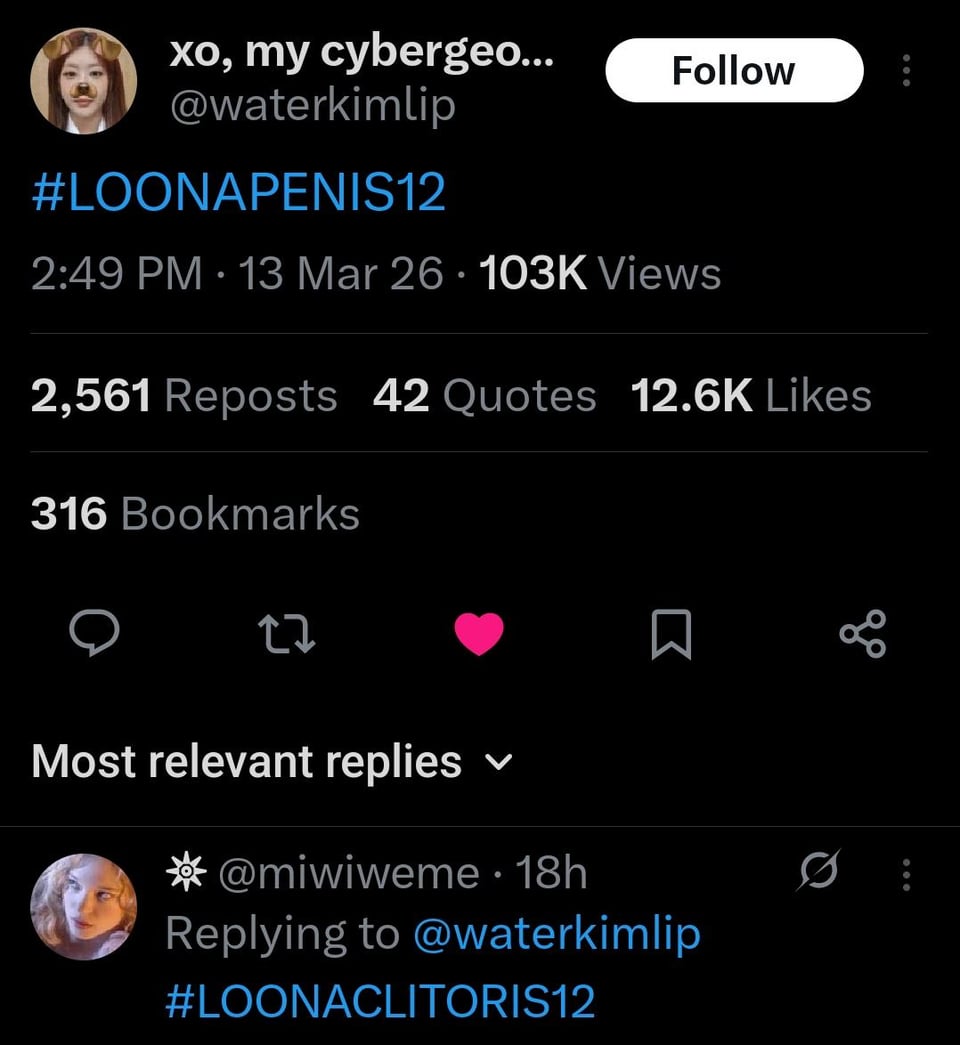Click the slashed circle icon on reply
Screen dimensions: 960x1045
(x=817, y=873)
